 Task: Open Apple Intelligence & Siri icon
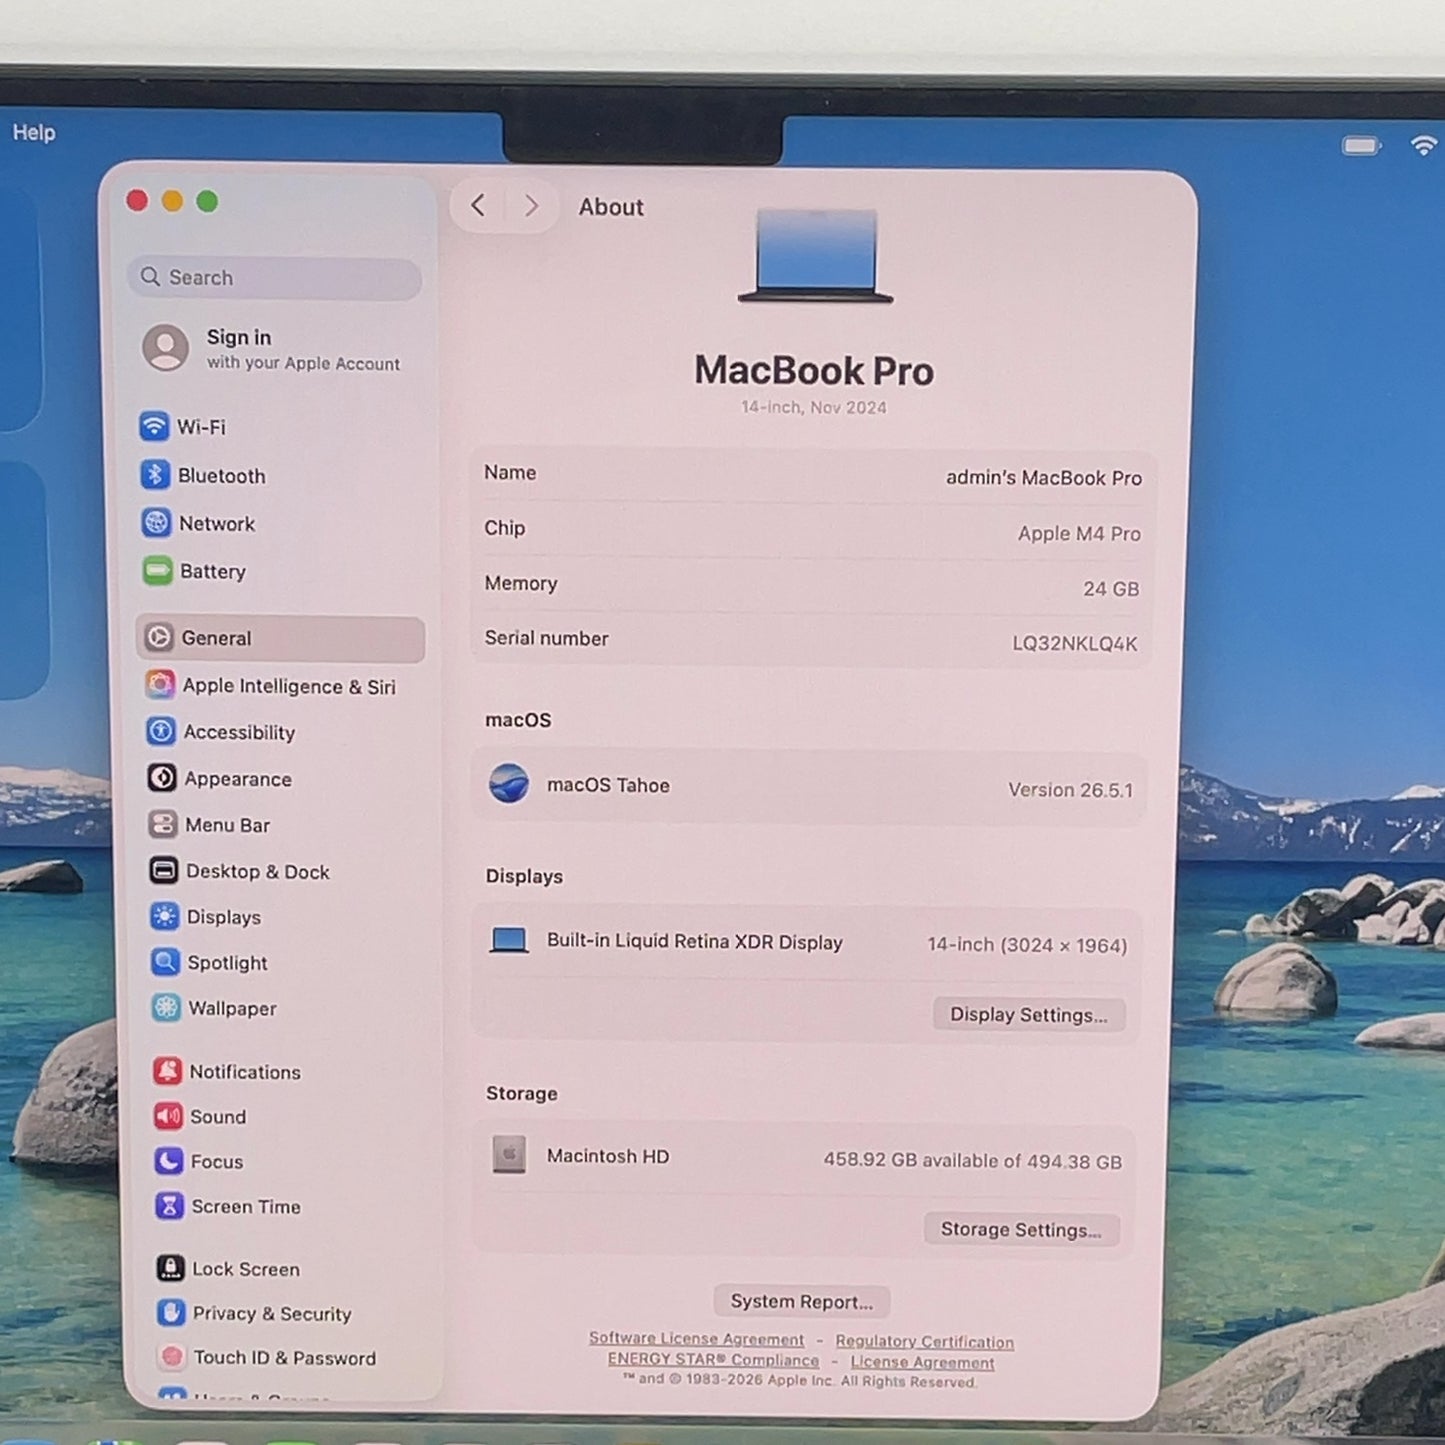(160, 684)
